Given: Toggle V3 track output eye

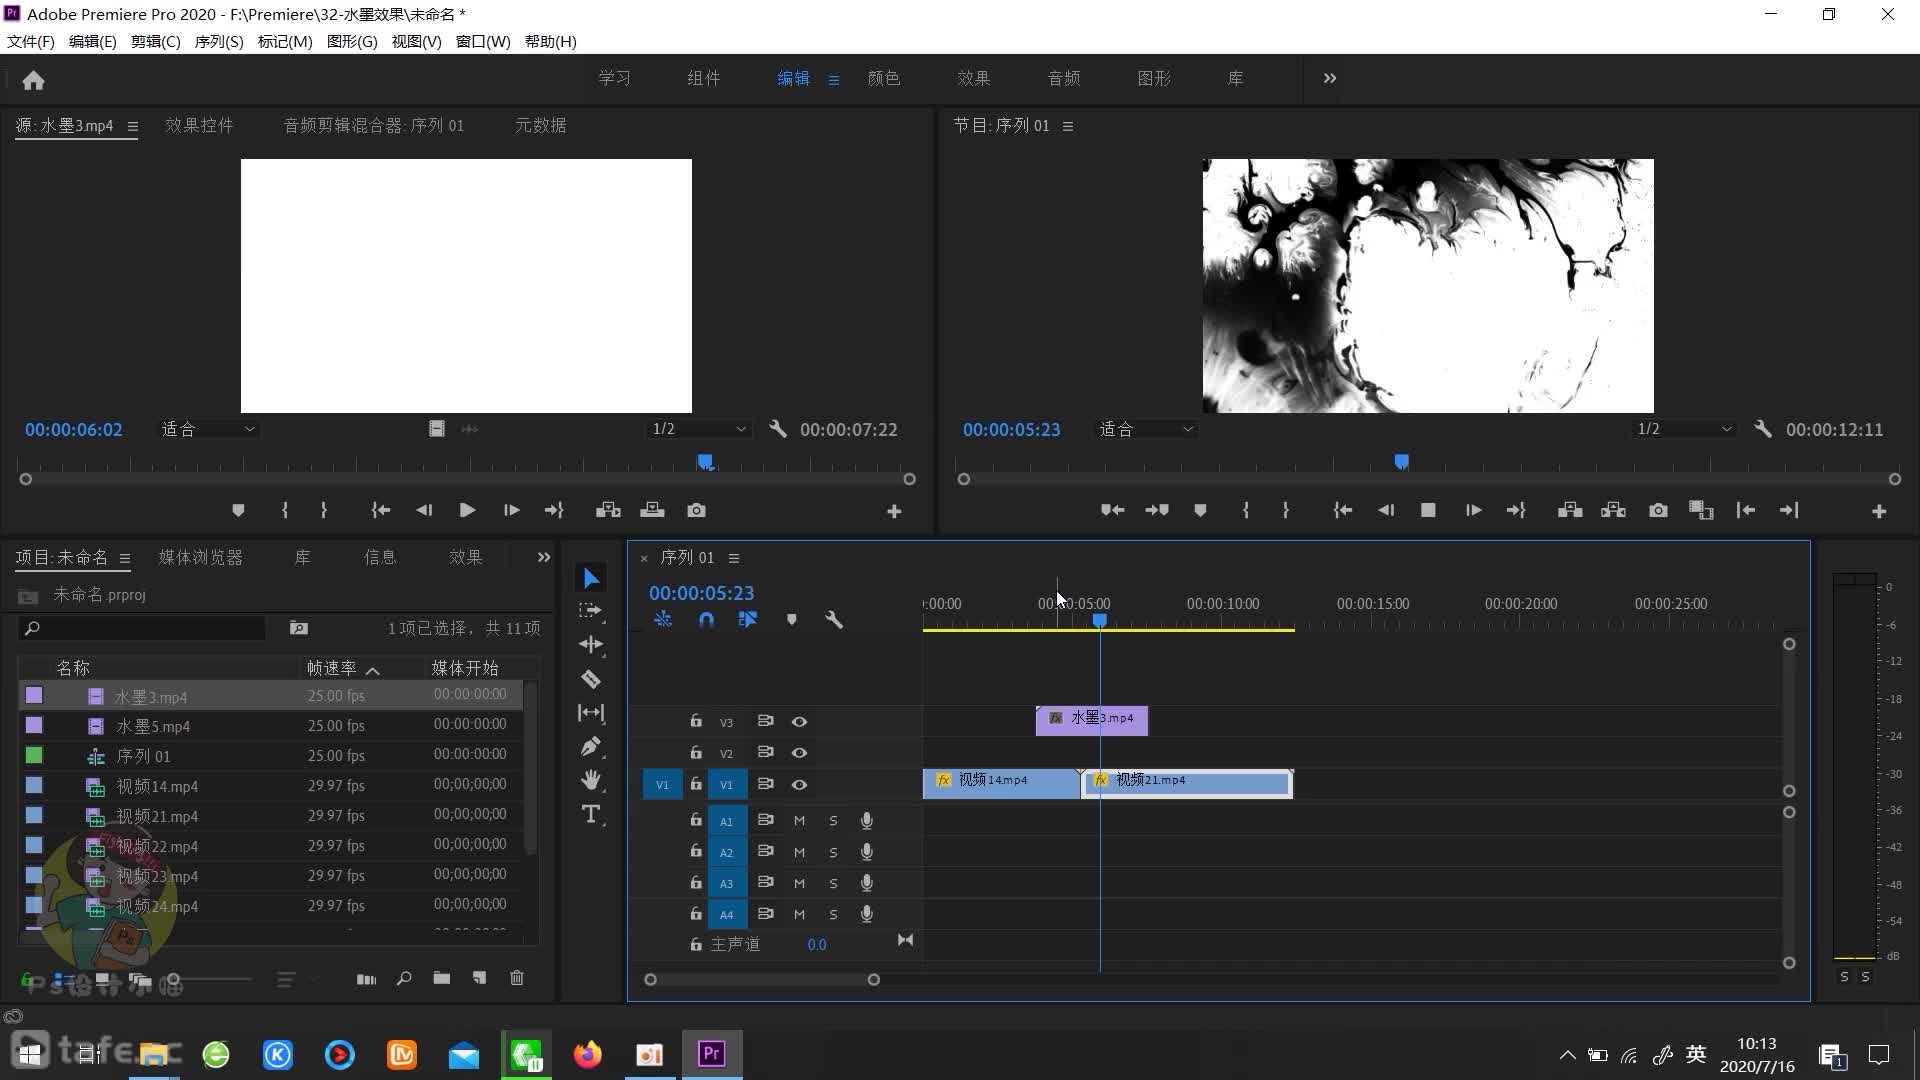Looking at the screenshot, I should point(799,722).
